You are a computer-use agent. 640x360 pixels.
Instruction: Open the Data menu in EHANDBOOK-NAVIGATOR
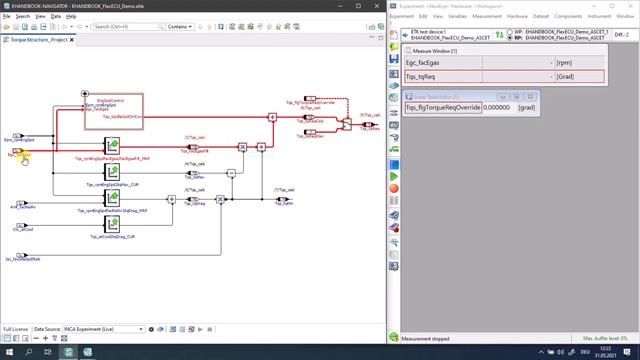point(56,16)
